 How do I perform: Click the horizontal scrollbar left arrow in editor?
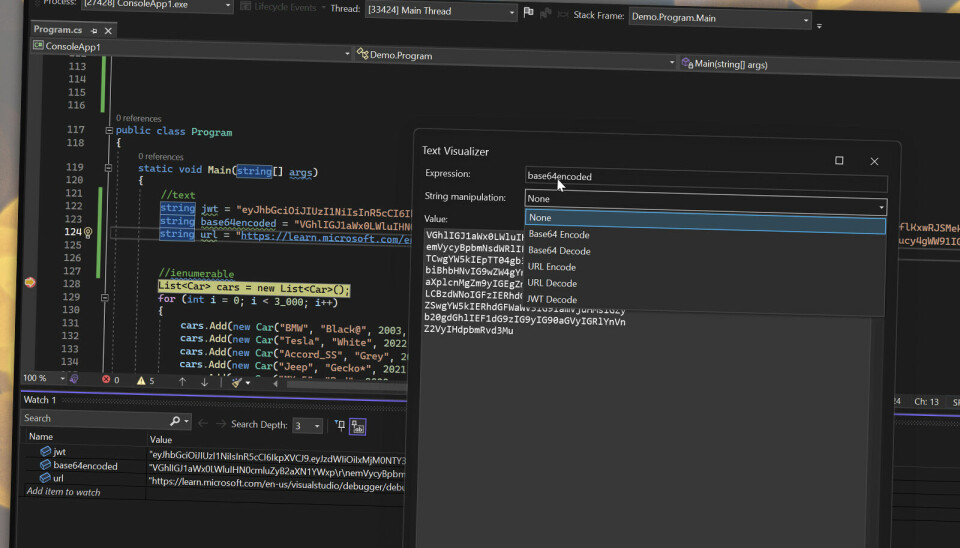point(276,384)
